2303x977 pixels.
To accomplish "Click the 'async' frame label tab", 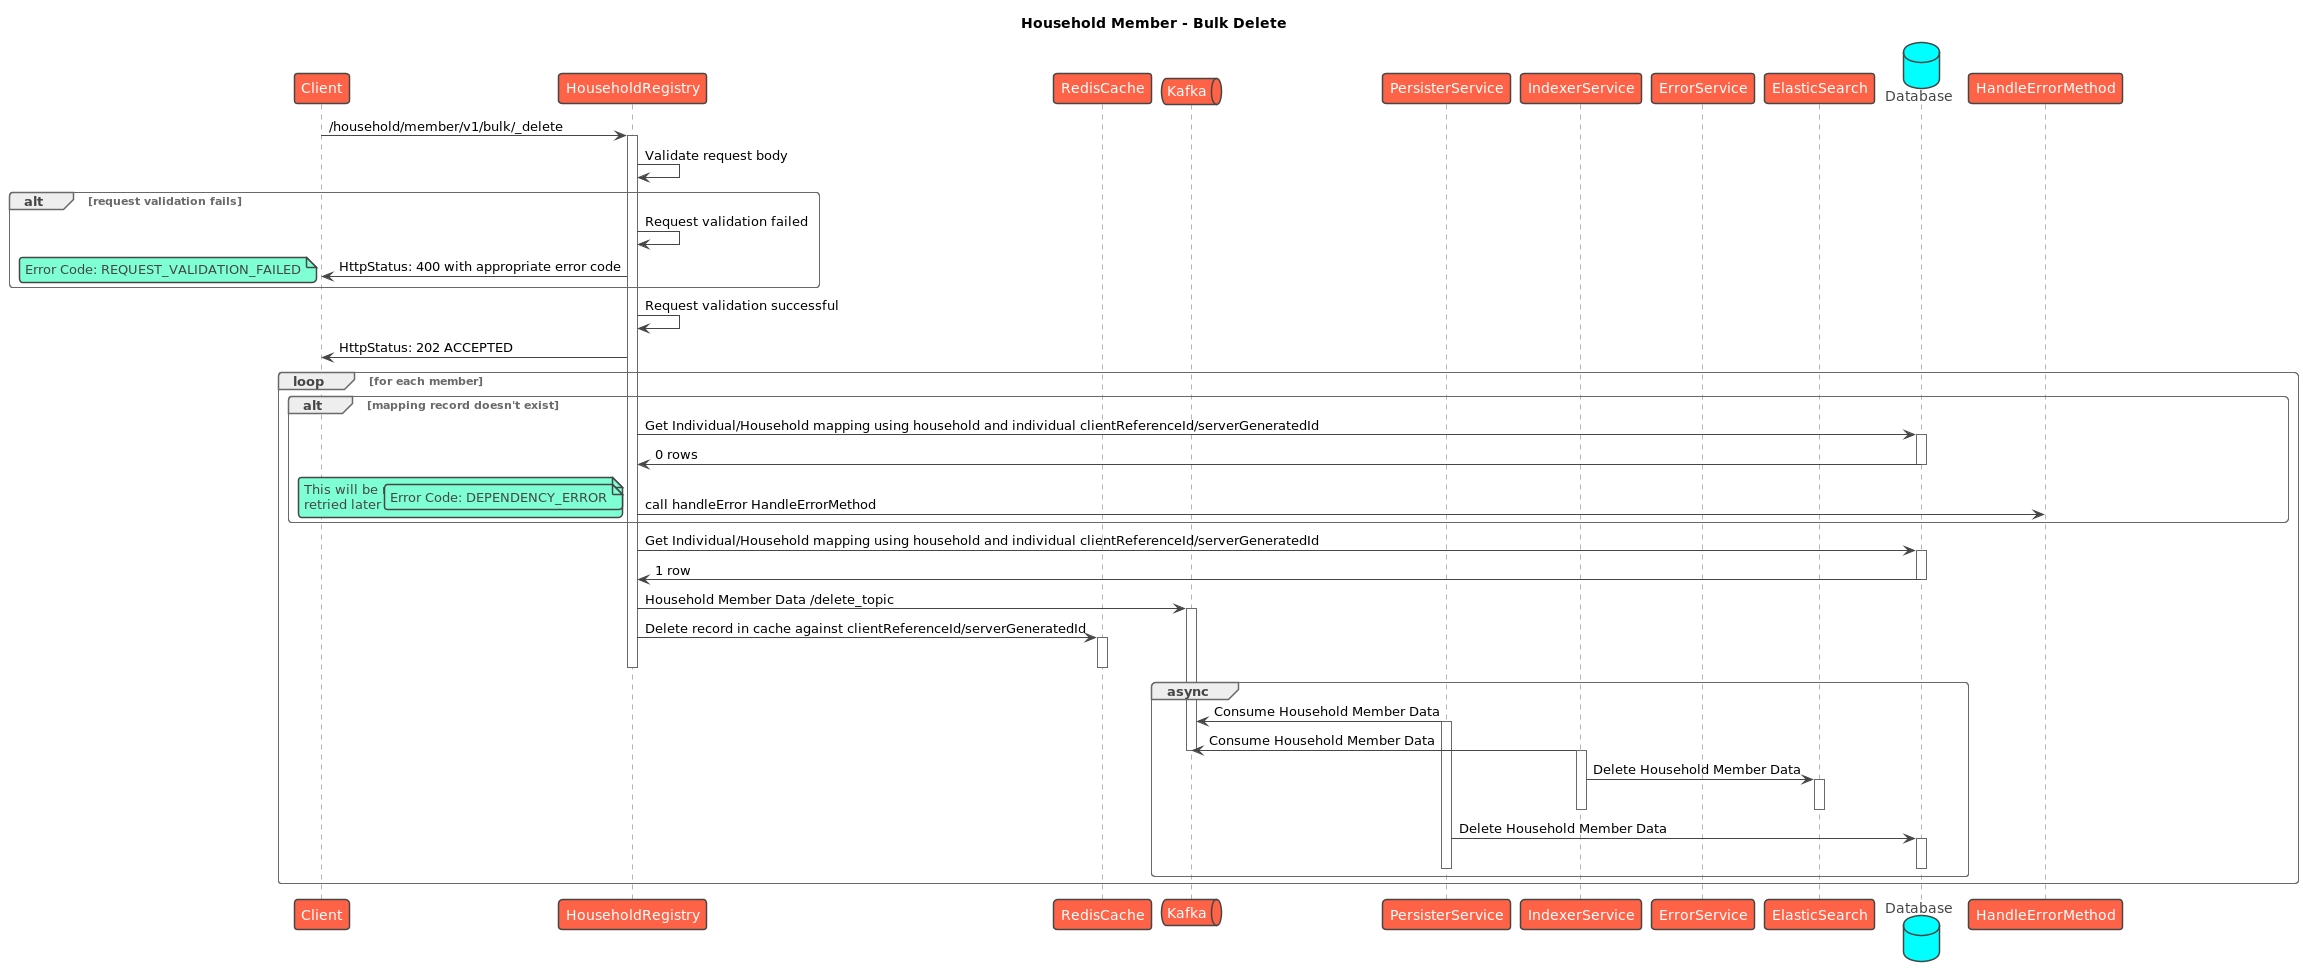I will coord(1191,692).
